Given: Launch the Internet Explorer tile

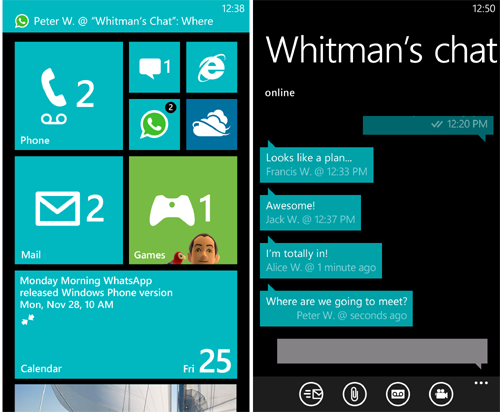Looking at the screenshot, I should (212, 67).
